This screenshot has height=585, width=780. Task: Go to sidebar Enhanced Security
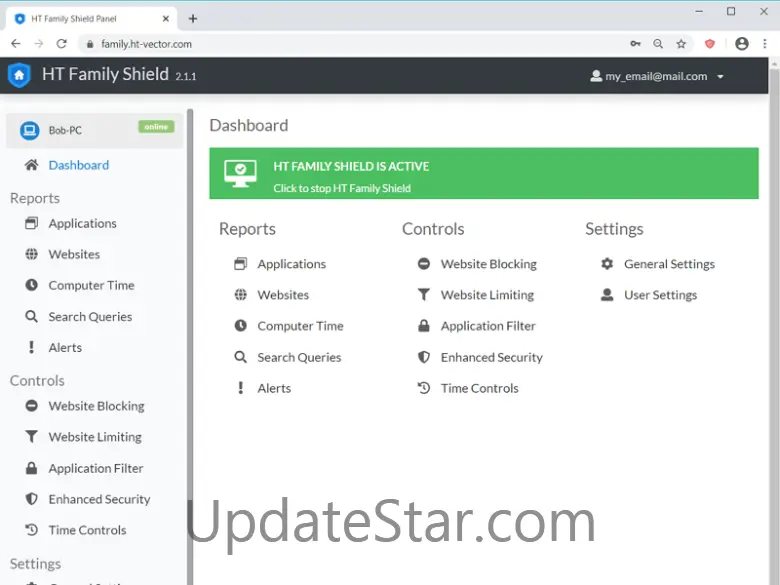99,499
